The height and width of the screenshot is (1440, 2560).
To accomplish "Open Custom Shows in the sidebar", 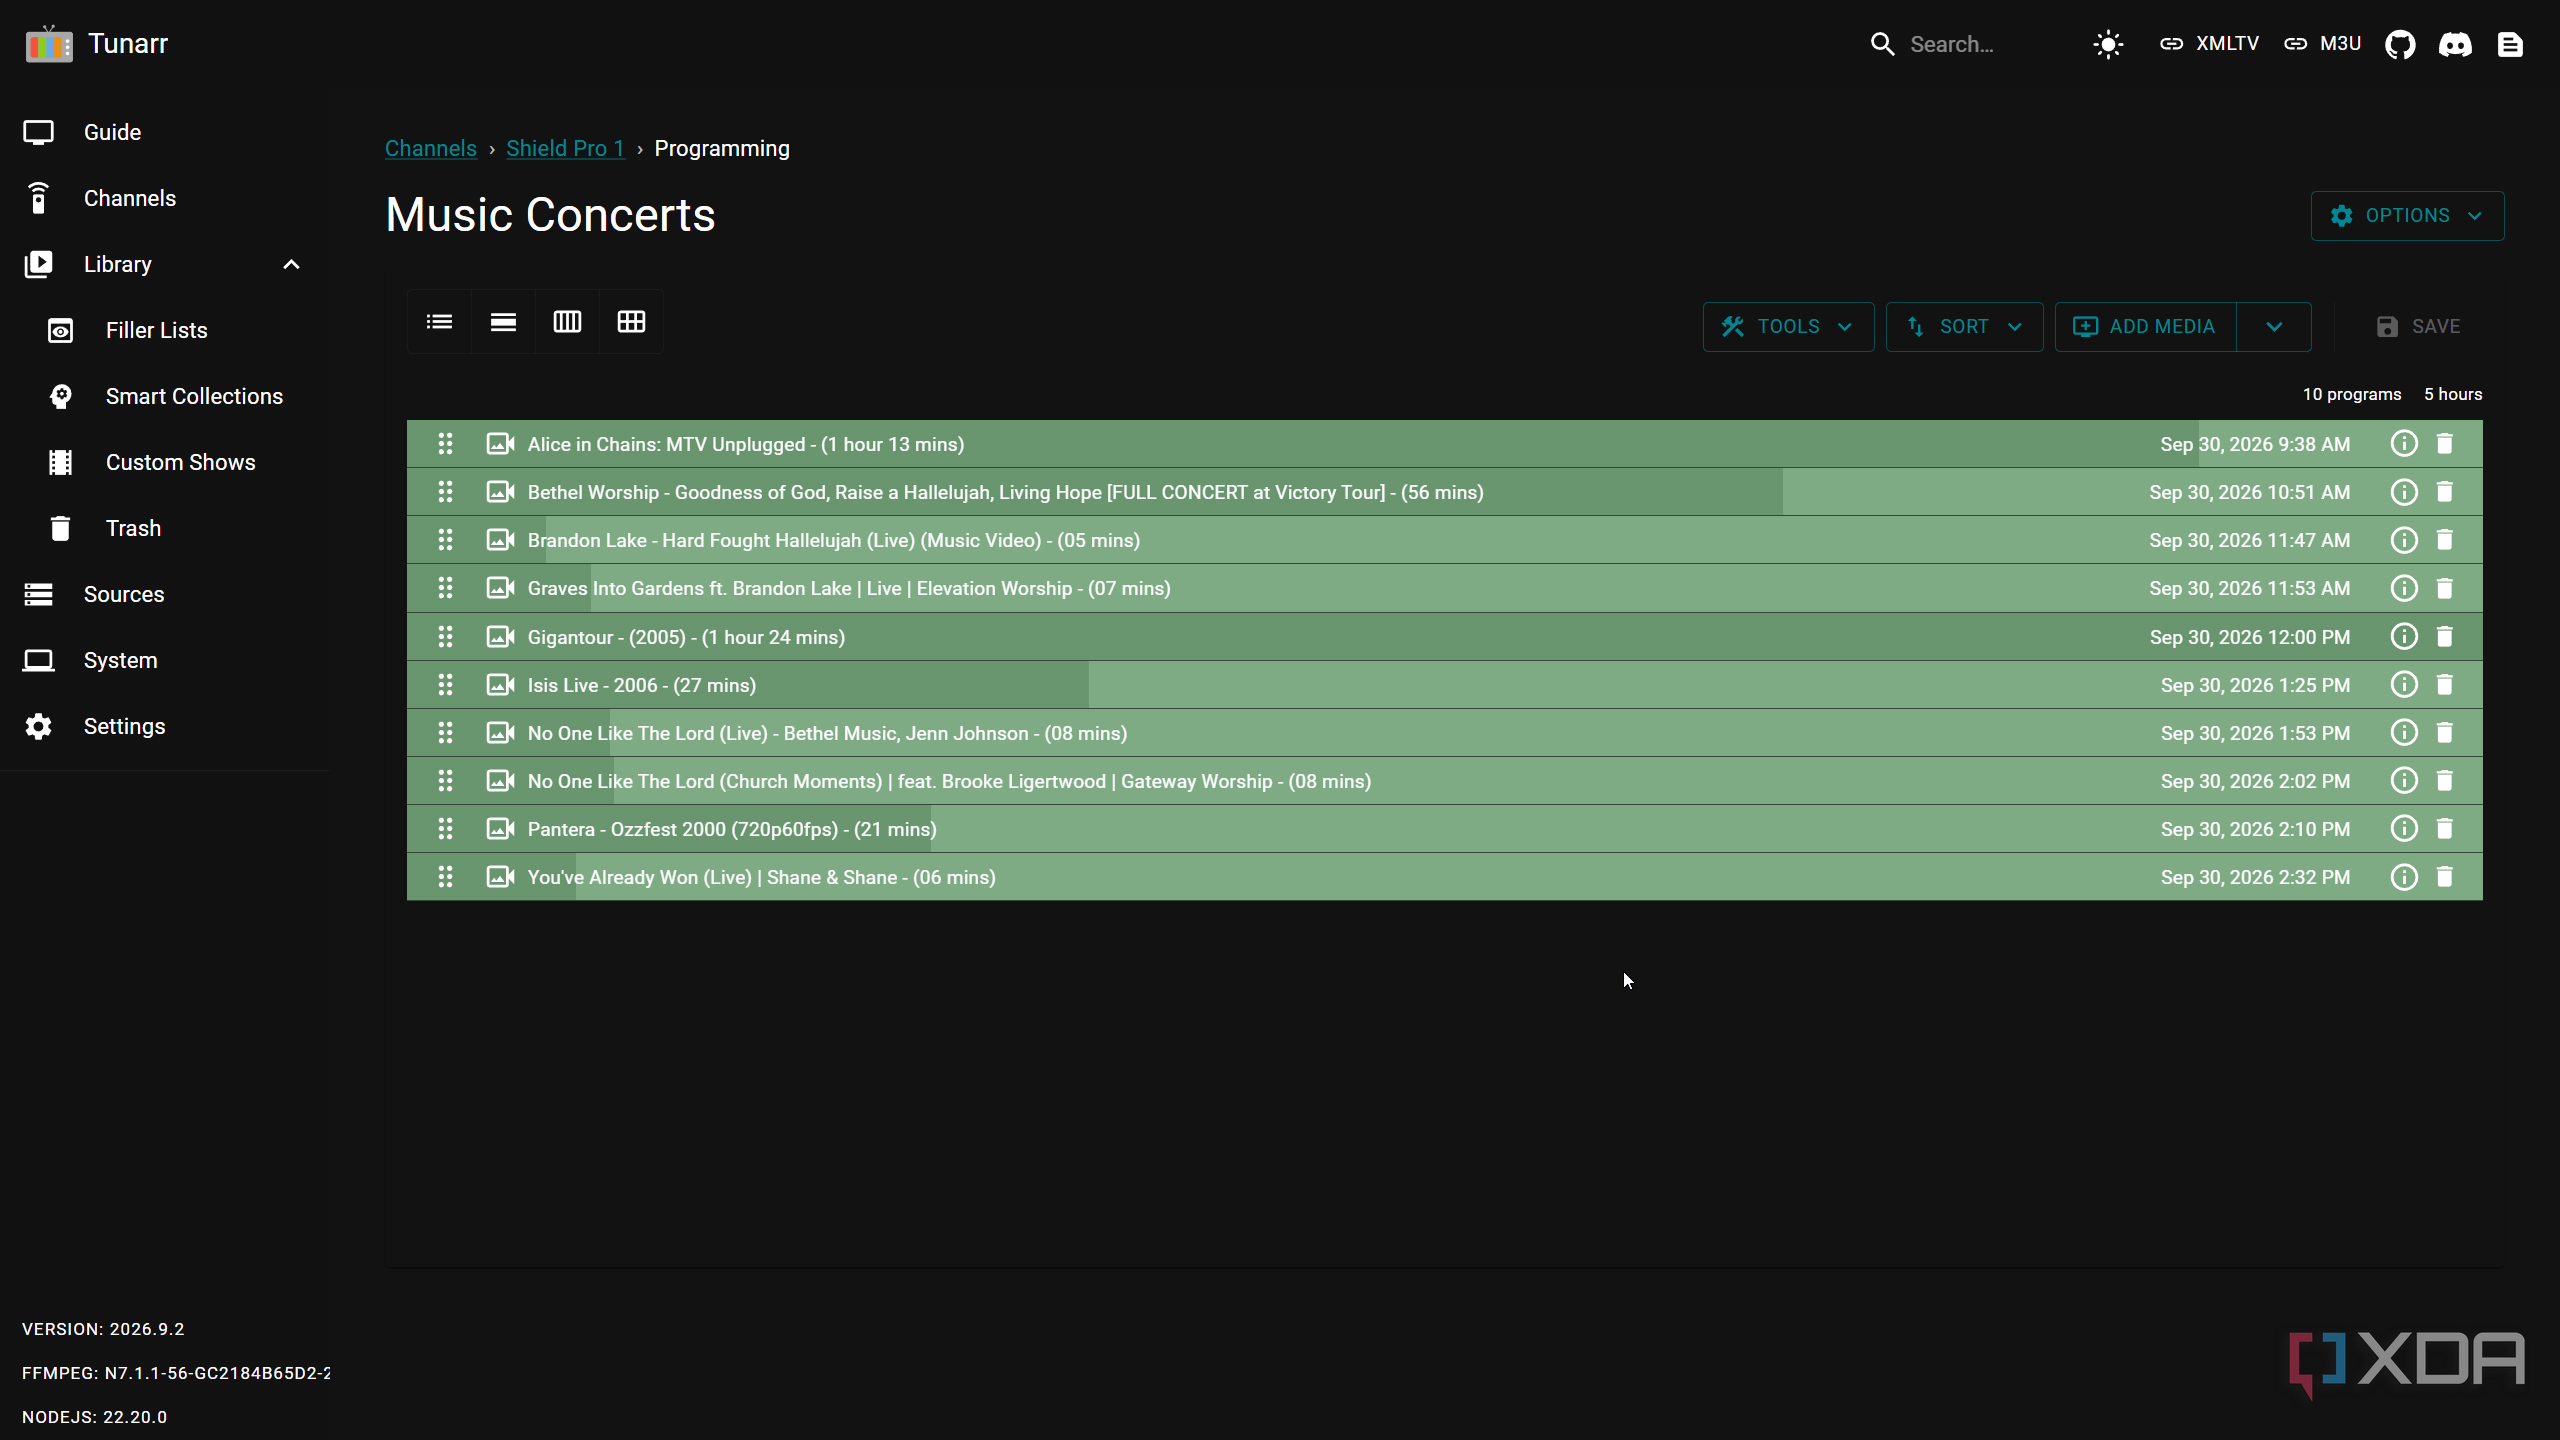I will pos(163,462).
